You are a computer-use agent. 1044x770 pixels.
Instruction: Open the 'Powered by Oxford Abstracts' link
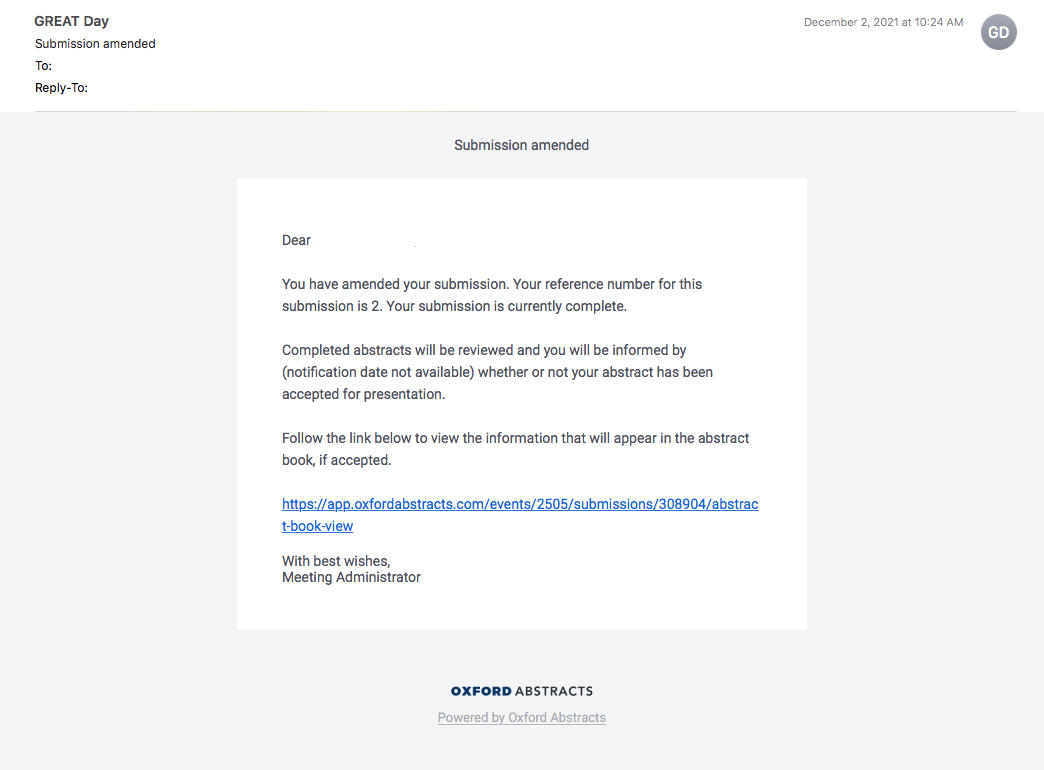pyautogui.click(x=521, y=718)
